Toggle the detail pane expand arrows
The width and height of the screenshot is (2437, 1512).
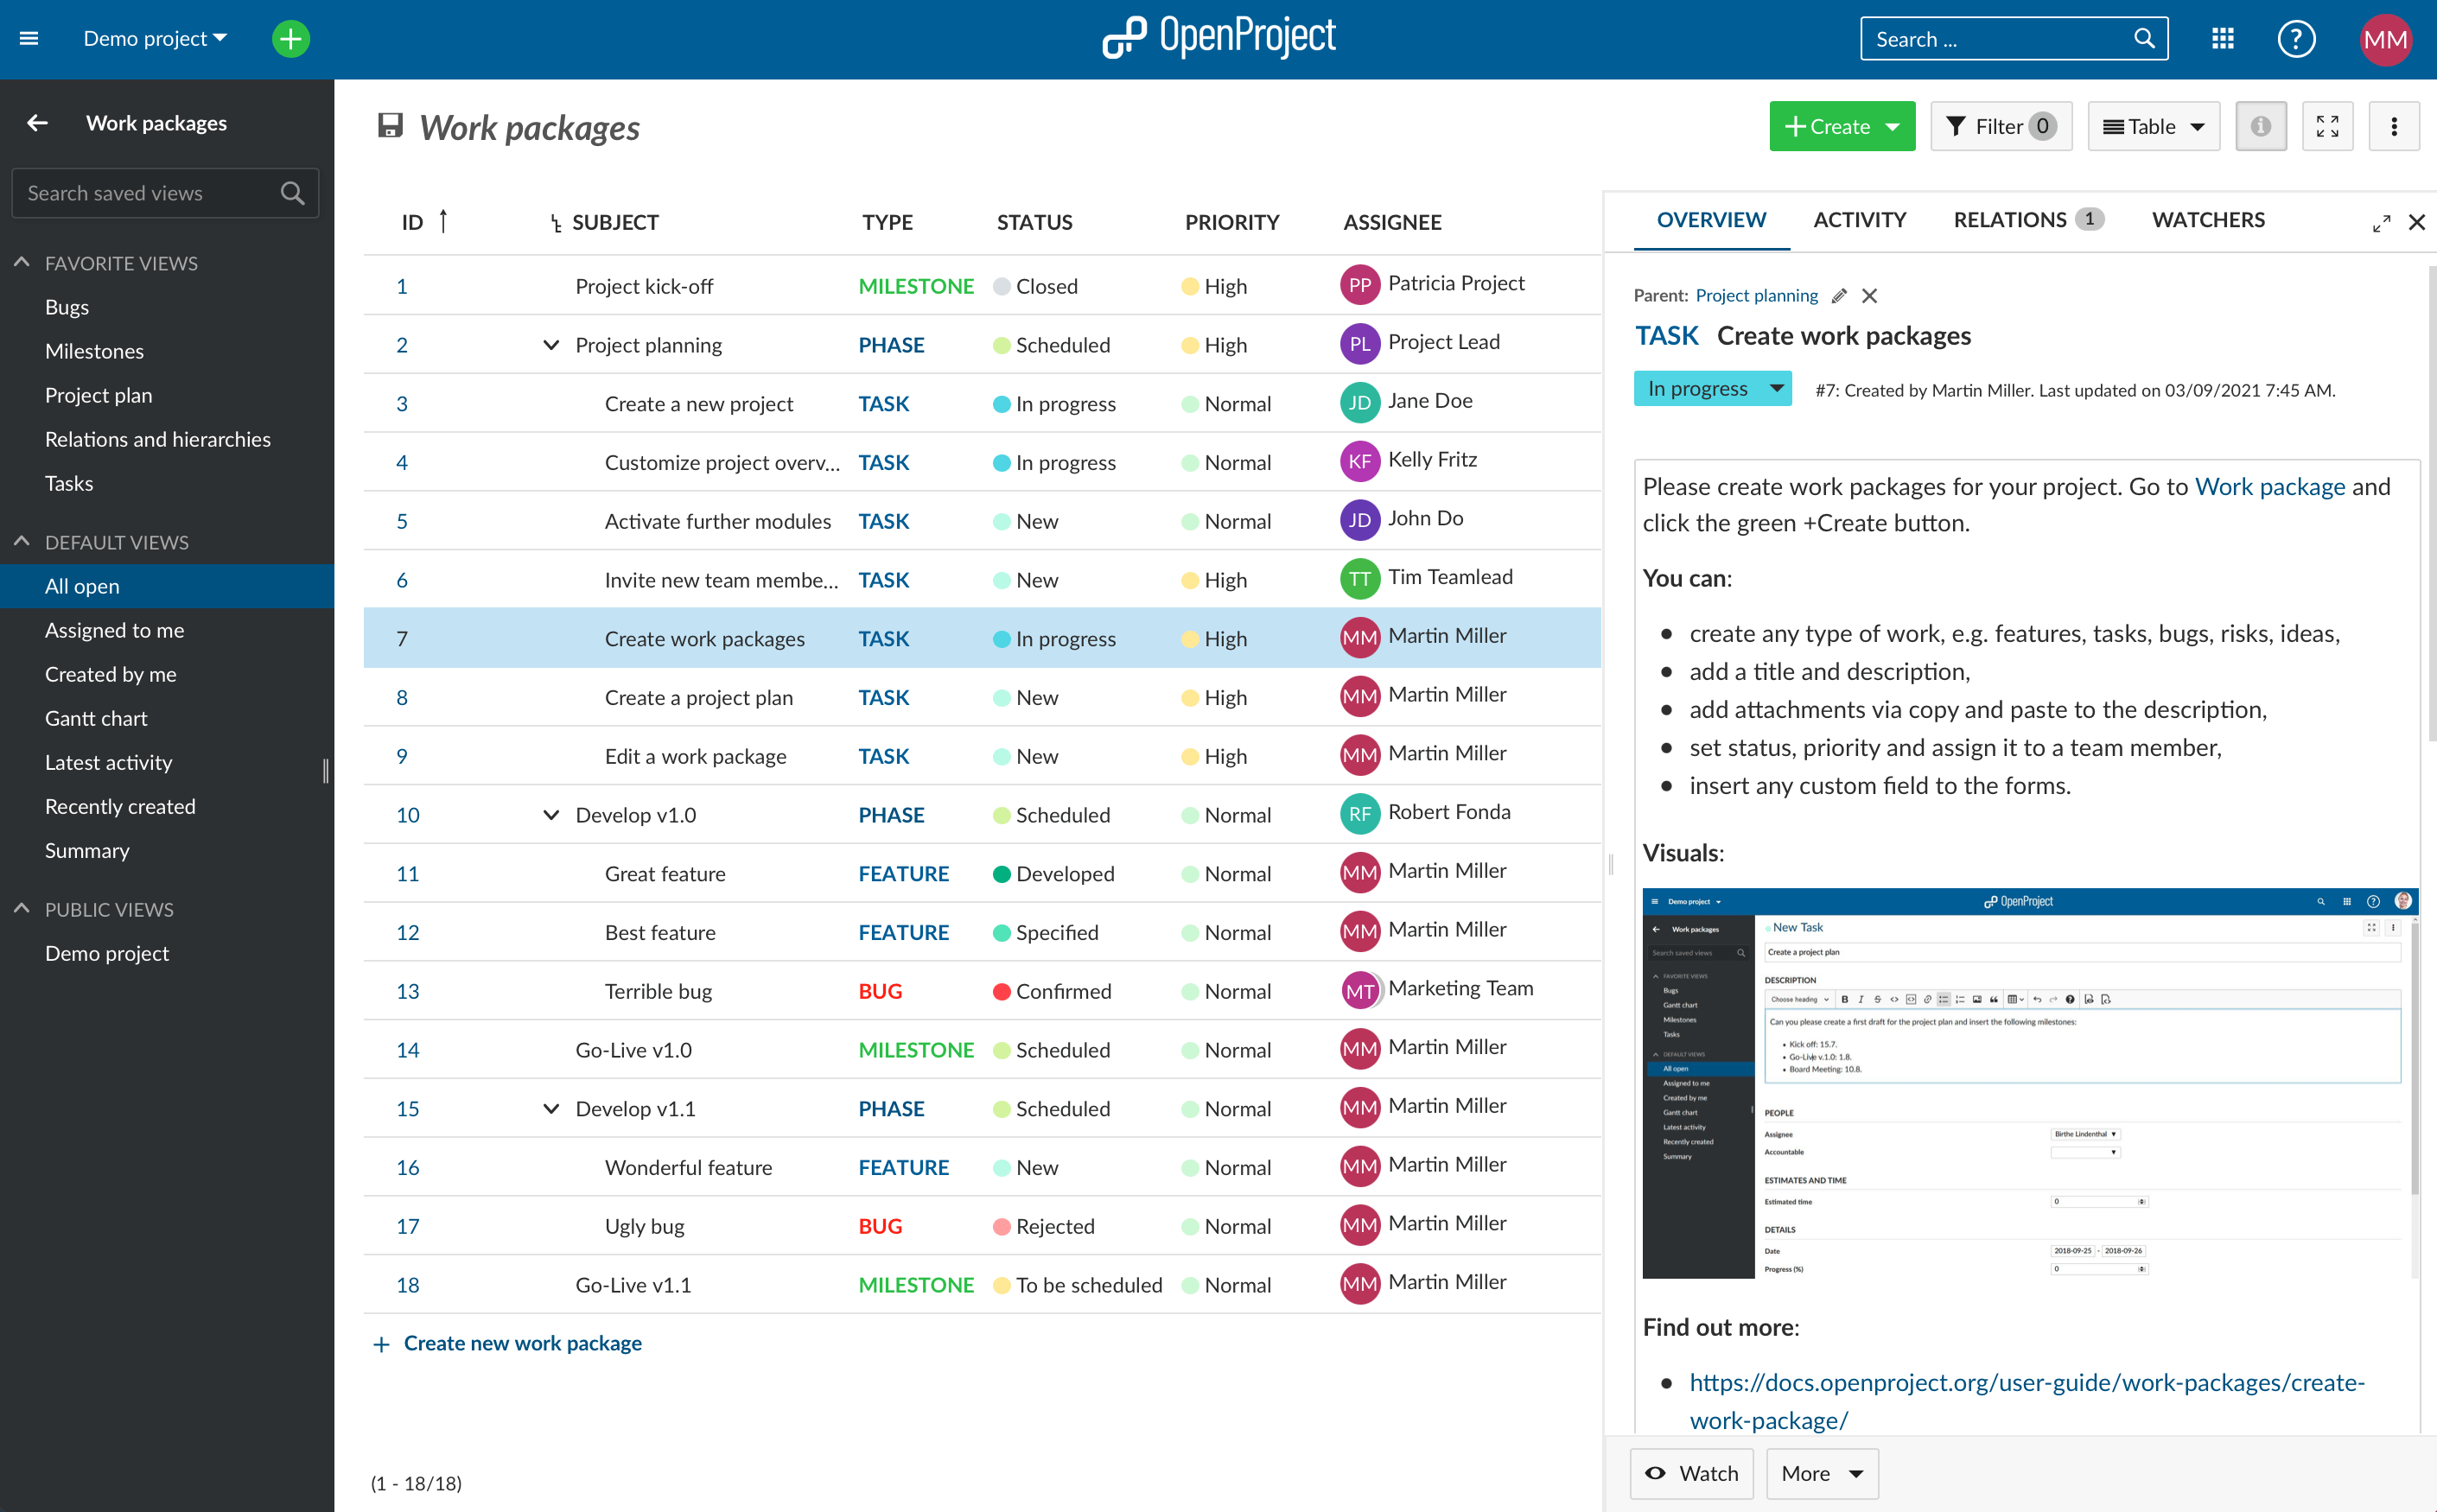pyautogui.click(x=2382, y=223)
